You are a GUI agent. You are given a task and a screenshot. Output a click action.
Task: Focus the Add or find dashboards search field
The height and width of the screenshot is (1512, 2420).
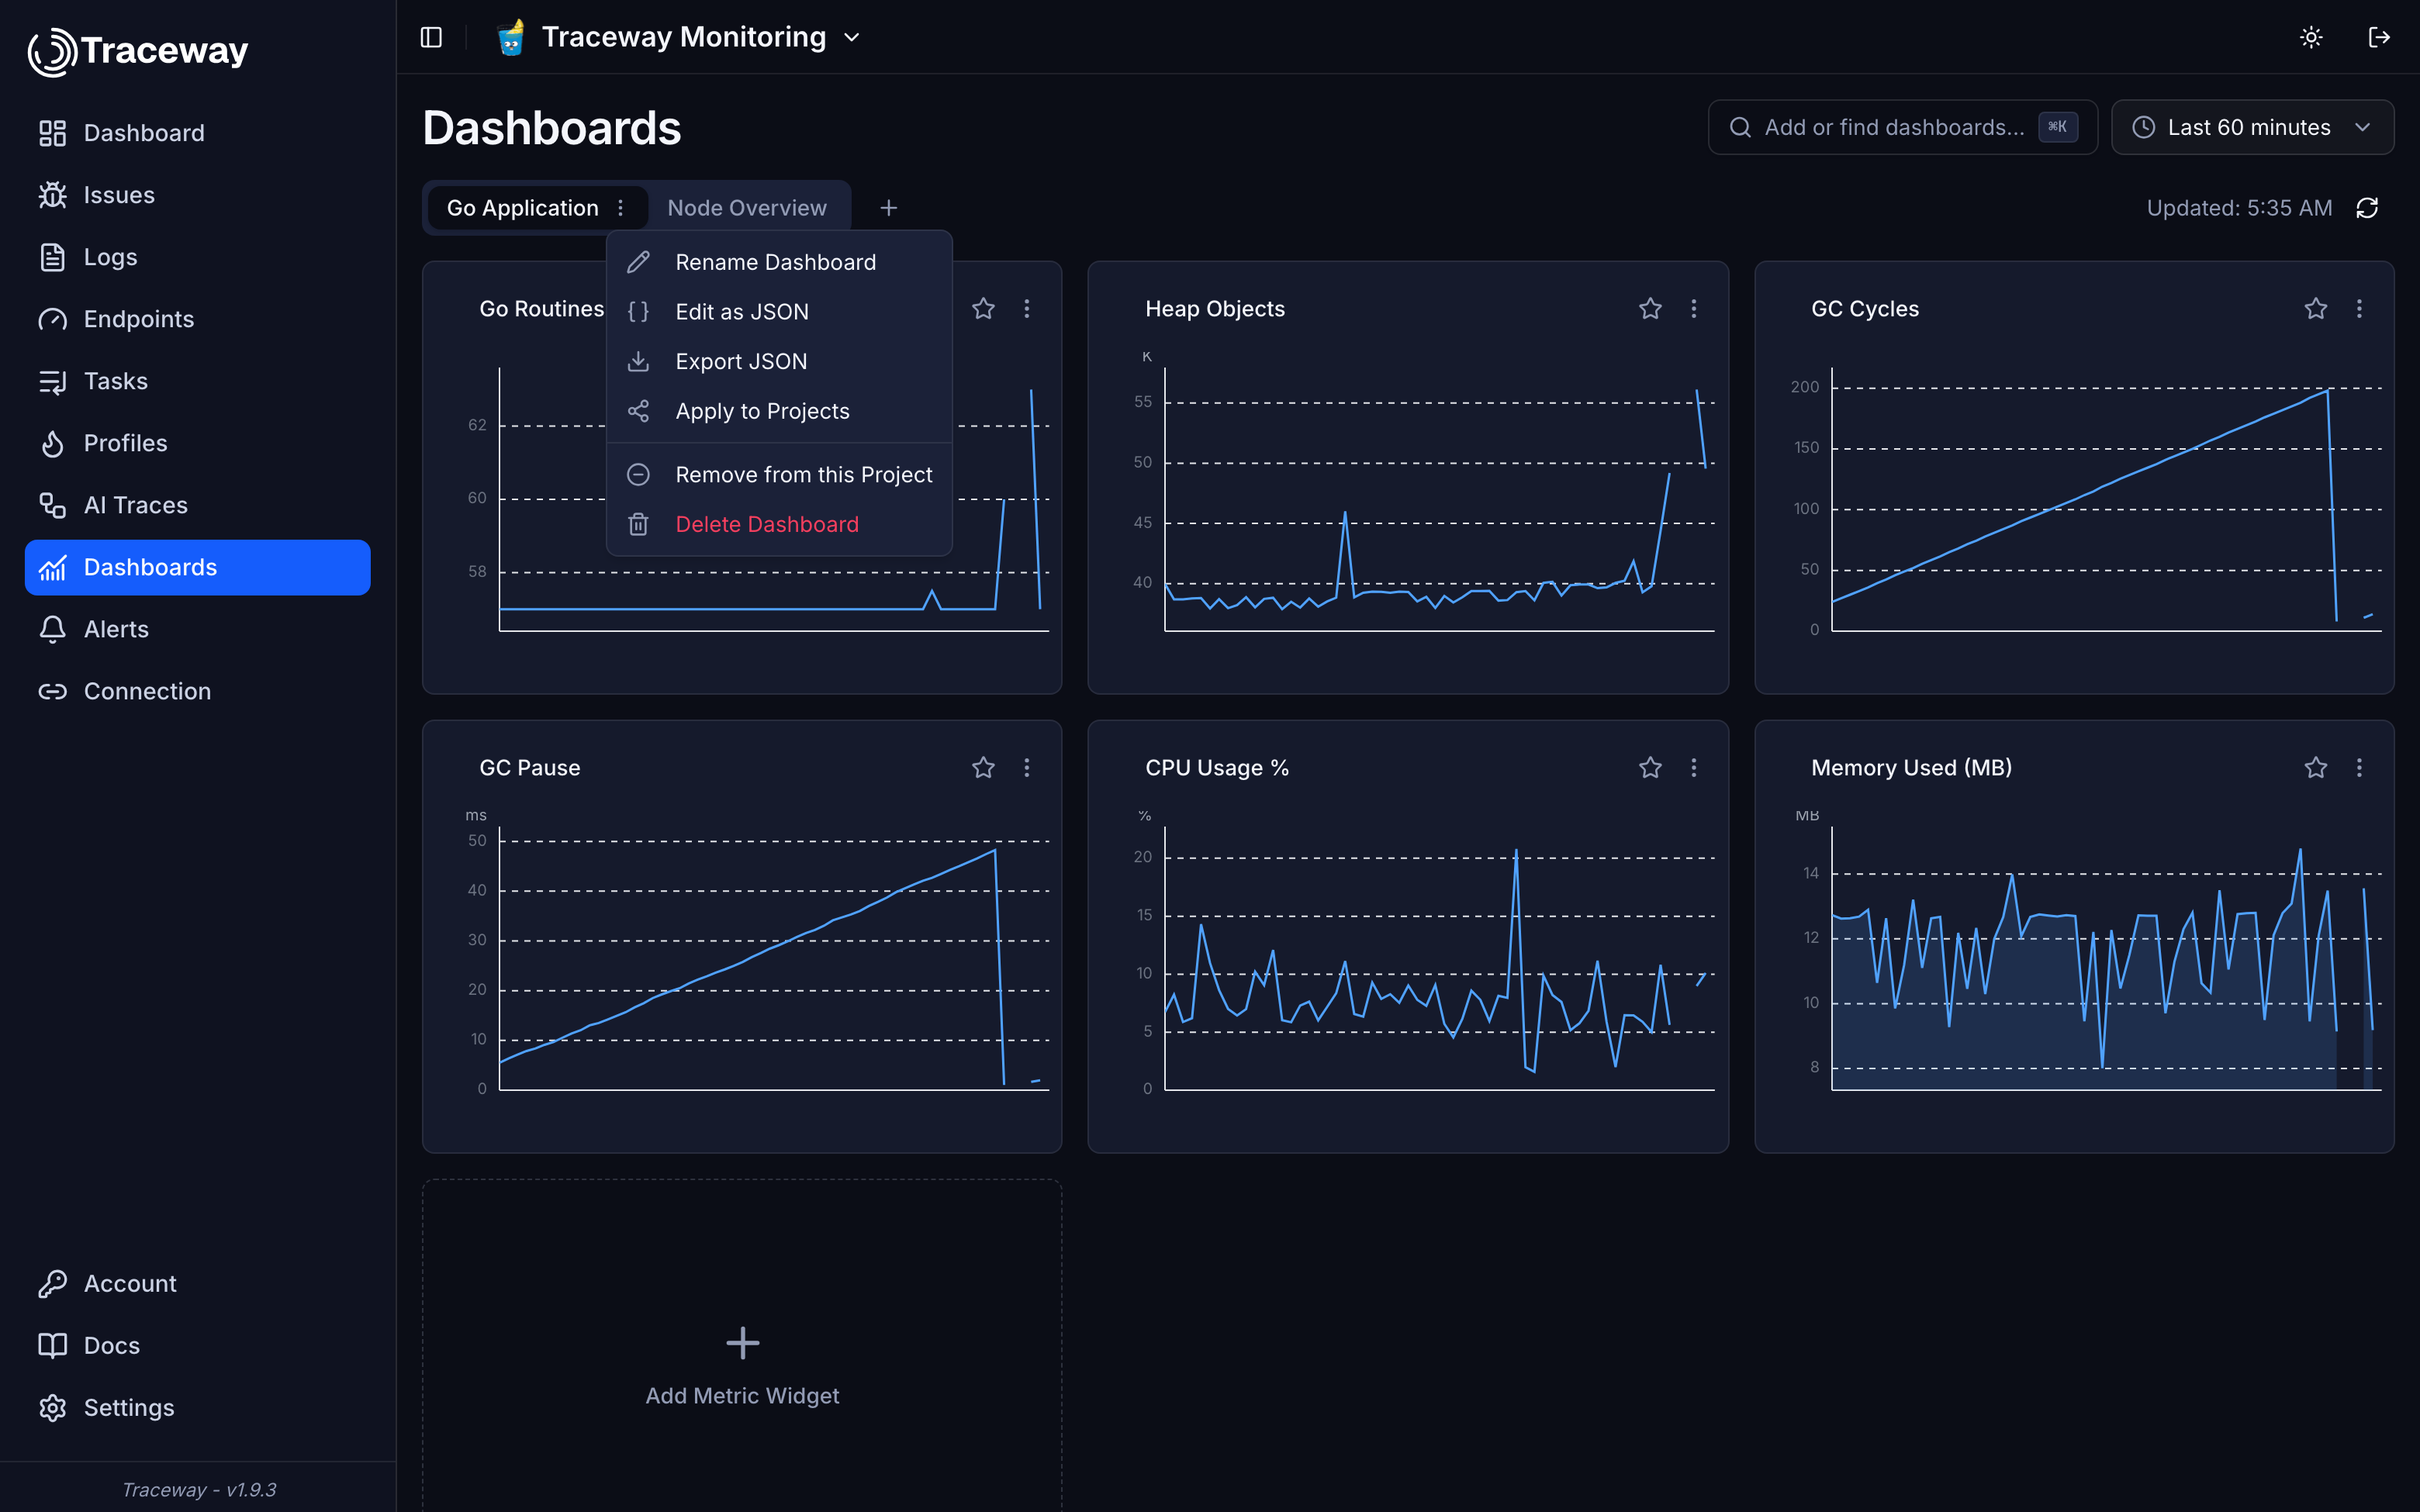pos(1902,127)
